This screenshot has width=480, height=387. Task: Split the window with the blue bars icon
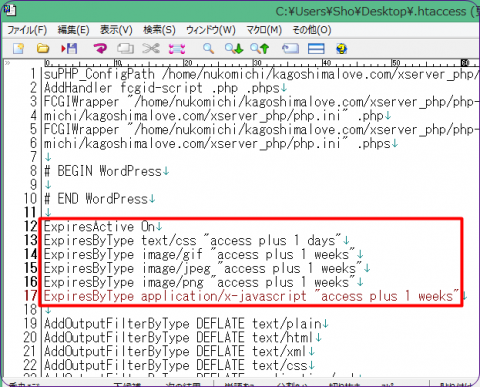coord(316,49)
